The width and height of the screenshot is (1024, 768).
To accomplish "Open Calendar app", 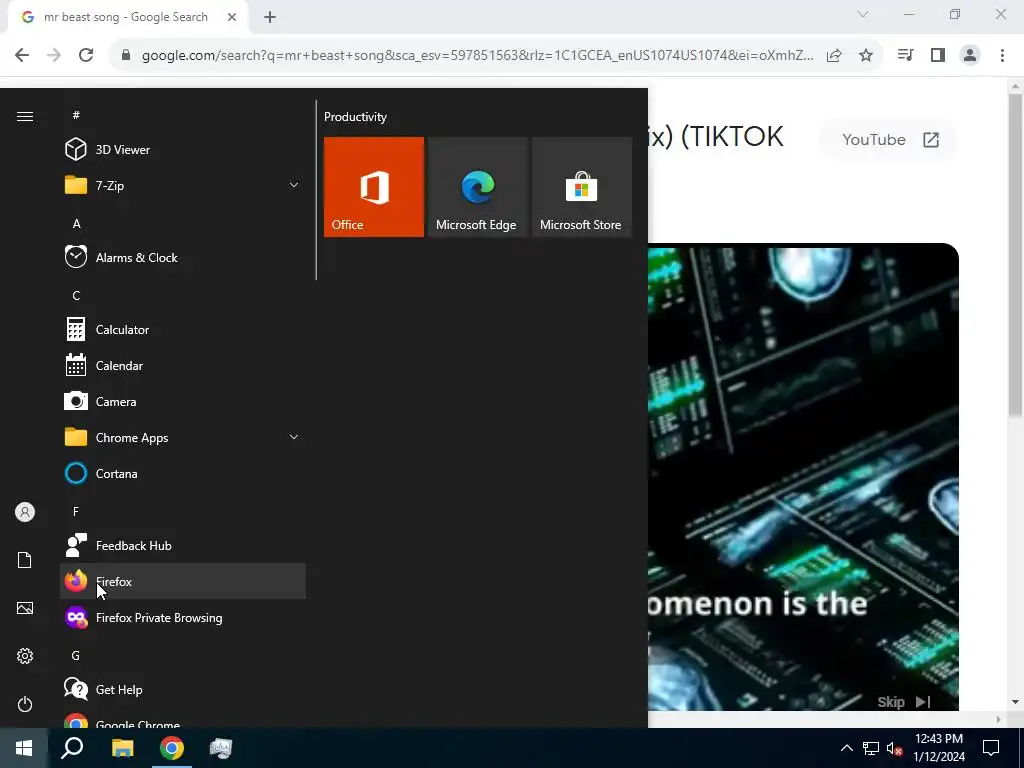I will point(182,366).
